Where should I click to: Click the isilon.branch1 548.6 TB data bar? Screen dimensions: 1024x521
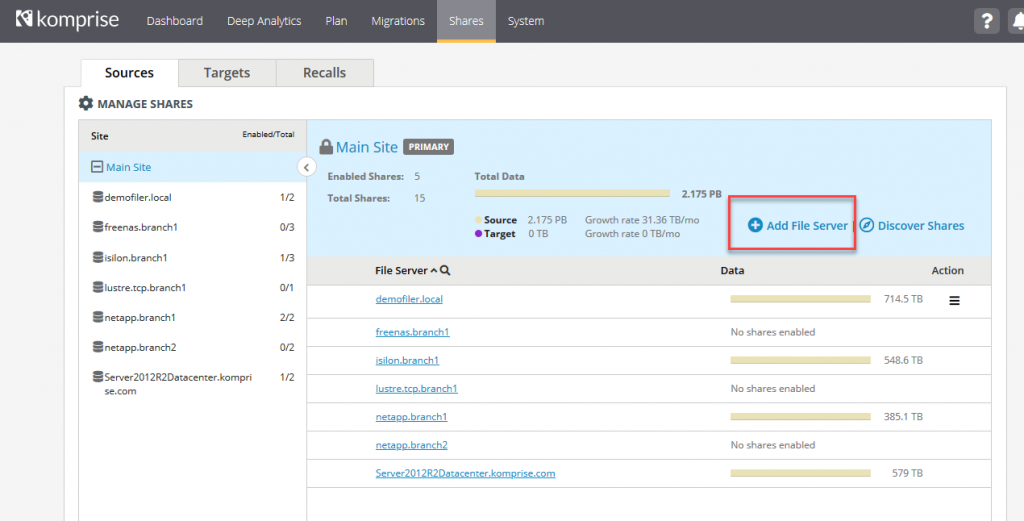[x=800, y=360]
